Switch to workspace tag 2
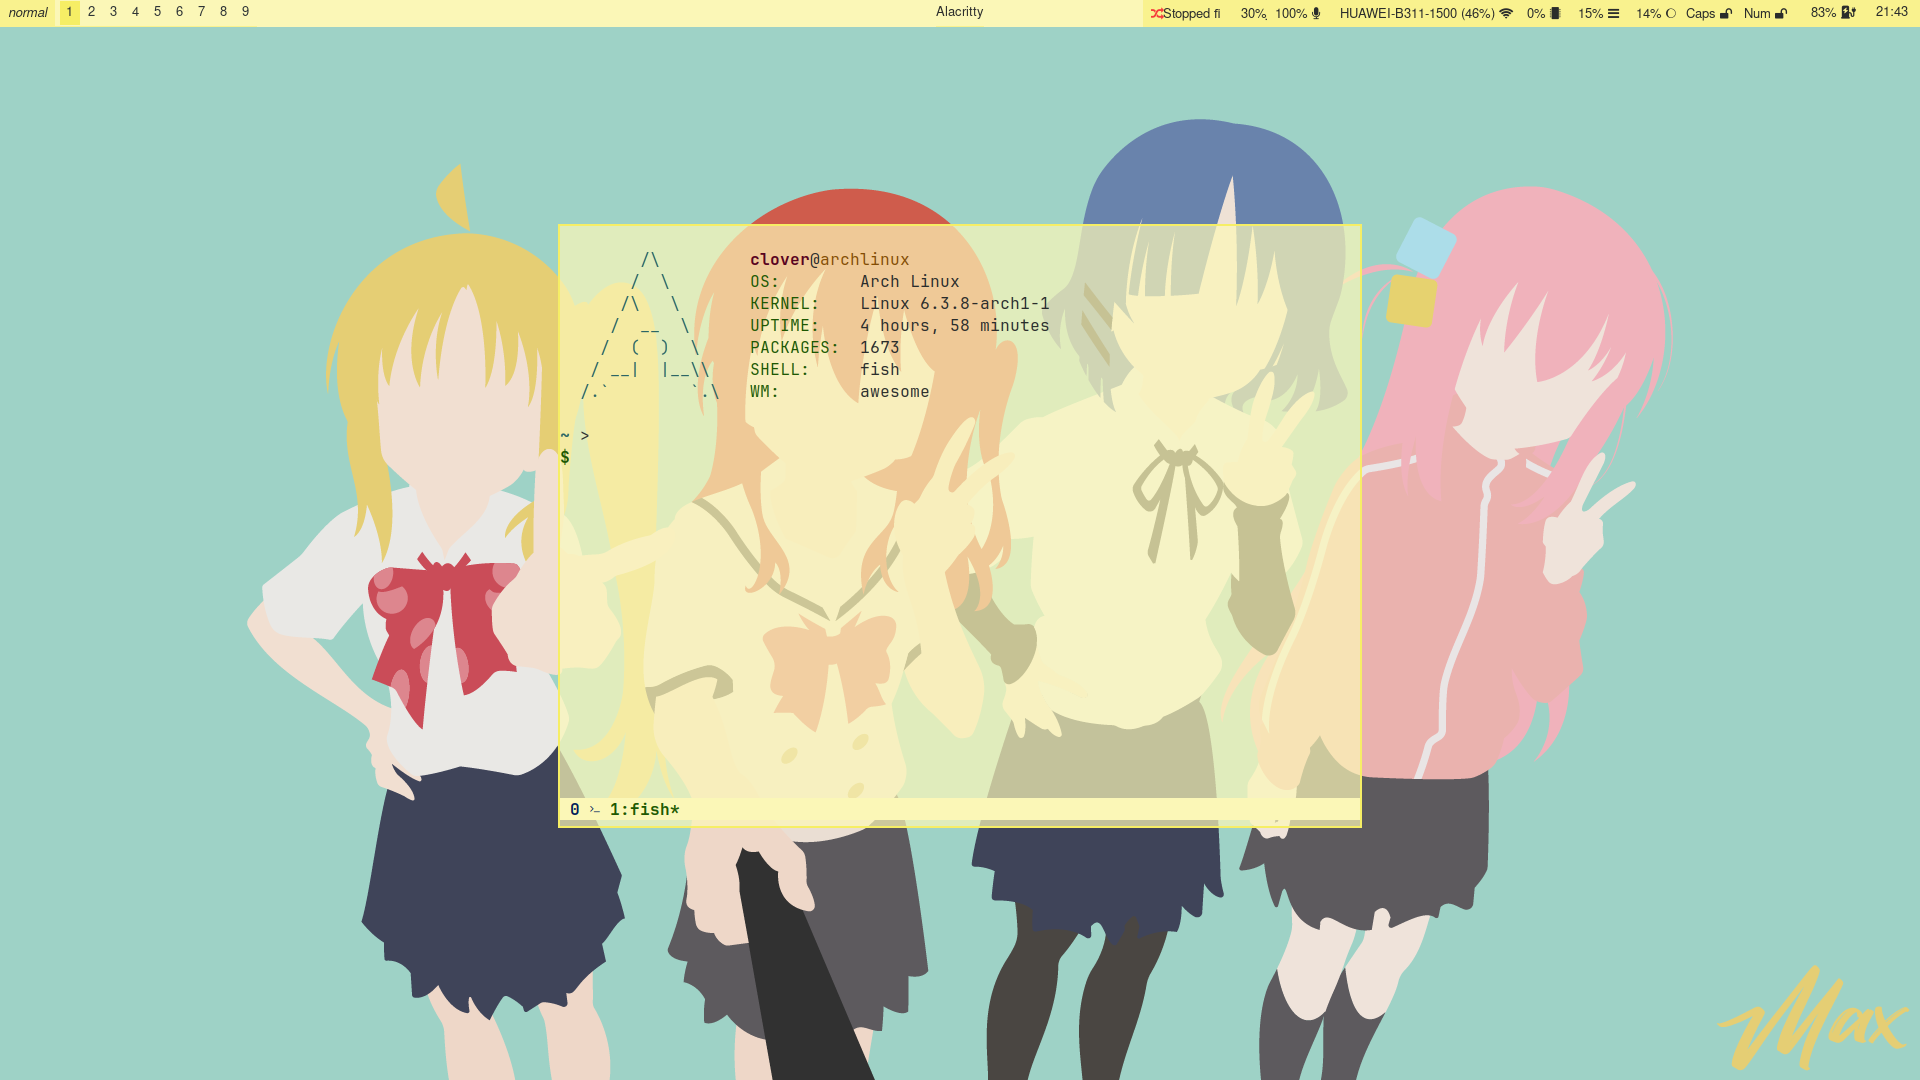Screen dimensions: 1920x1080 [91, 12]
